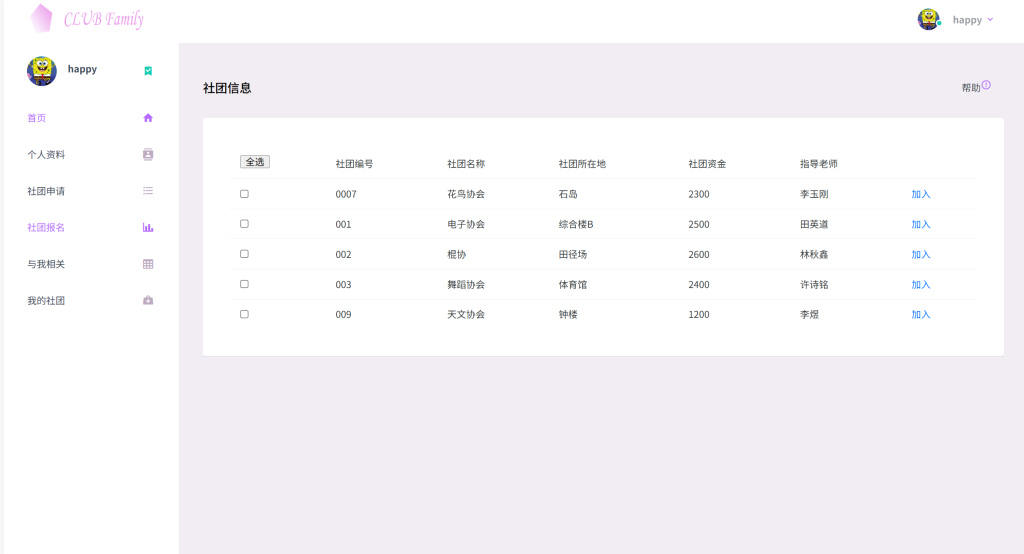Image resolution: width=1024 pixels, height=554 pixels.
Task: Click the briefcase icon beside 我的社团
Action: 148,301
